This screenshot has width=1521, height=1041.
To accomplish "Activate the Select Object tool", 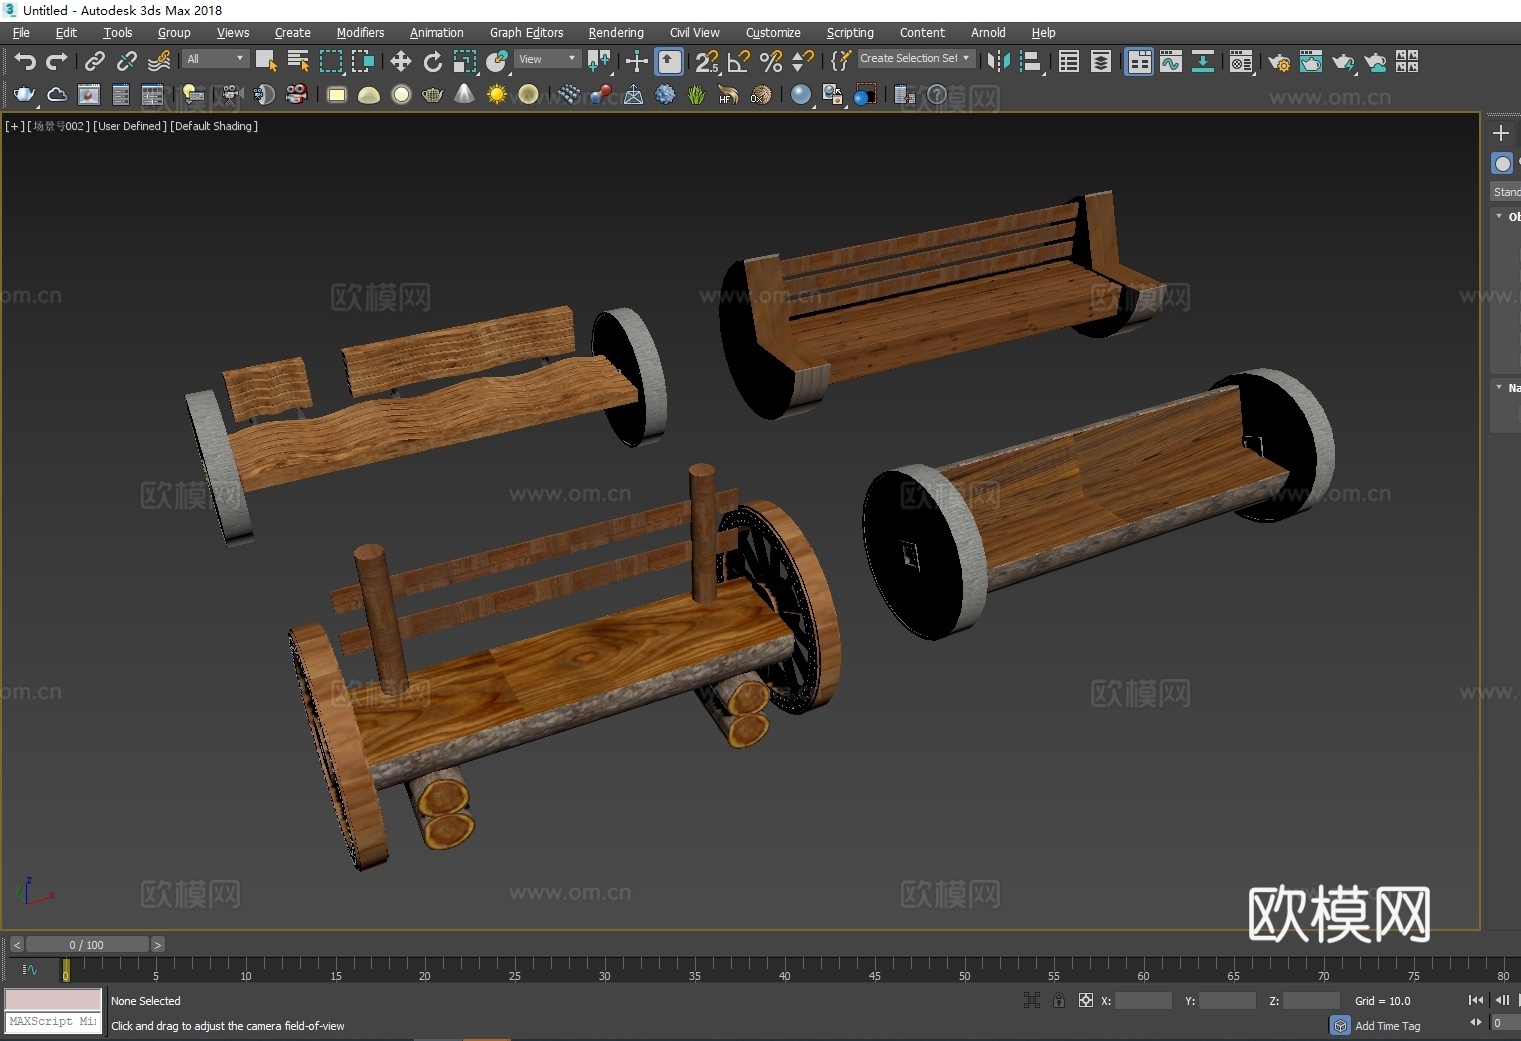I will tap(266, 62).
